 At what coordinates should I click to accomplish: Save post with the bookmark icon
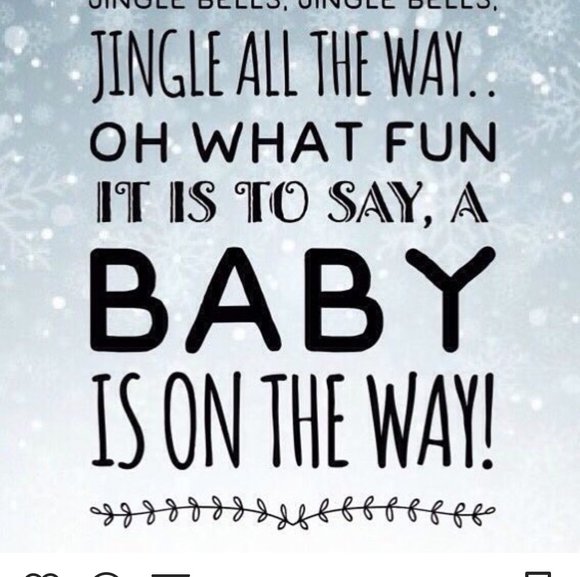pos(538,574)
